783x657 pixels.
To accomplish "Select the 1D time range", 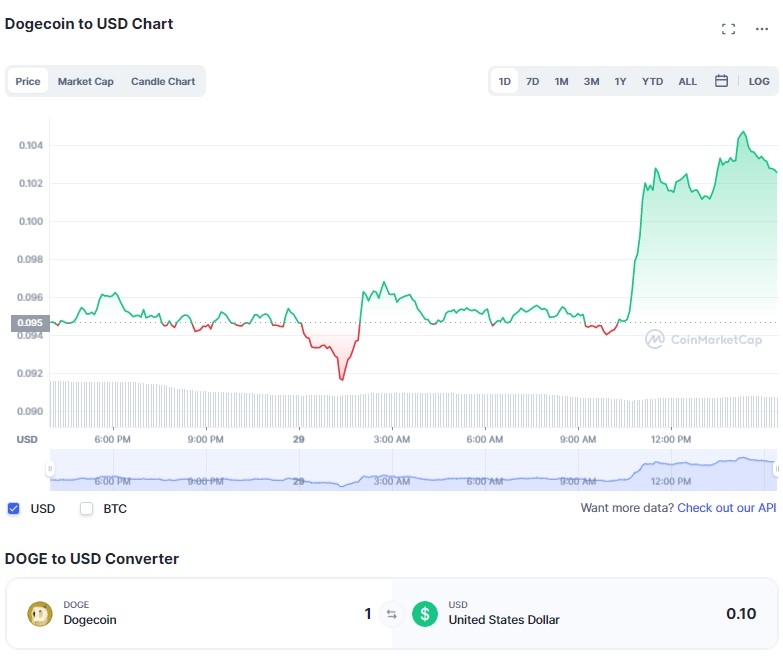I will click(x=504, y=81).
